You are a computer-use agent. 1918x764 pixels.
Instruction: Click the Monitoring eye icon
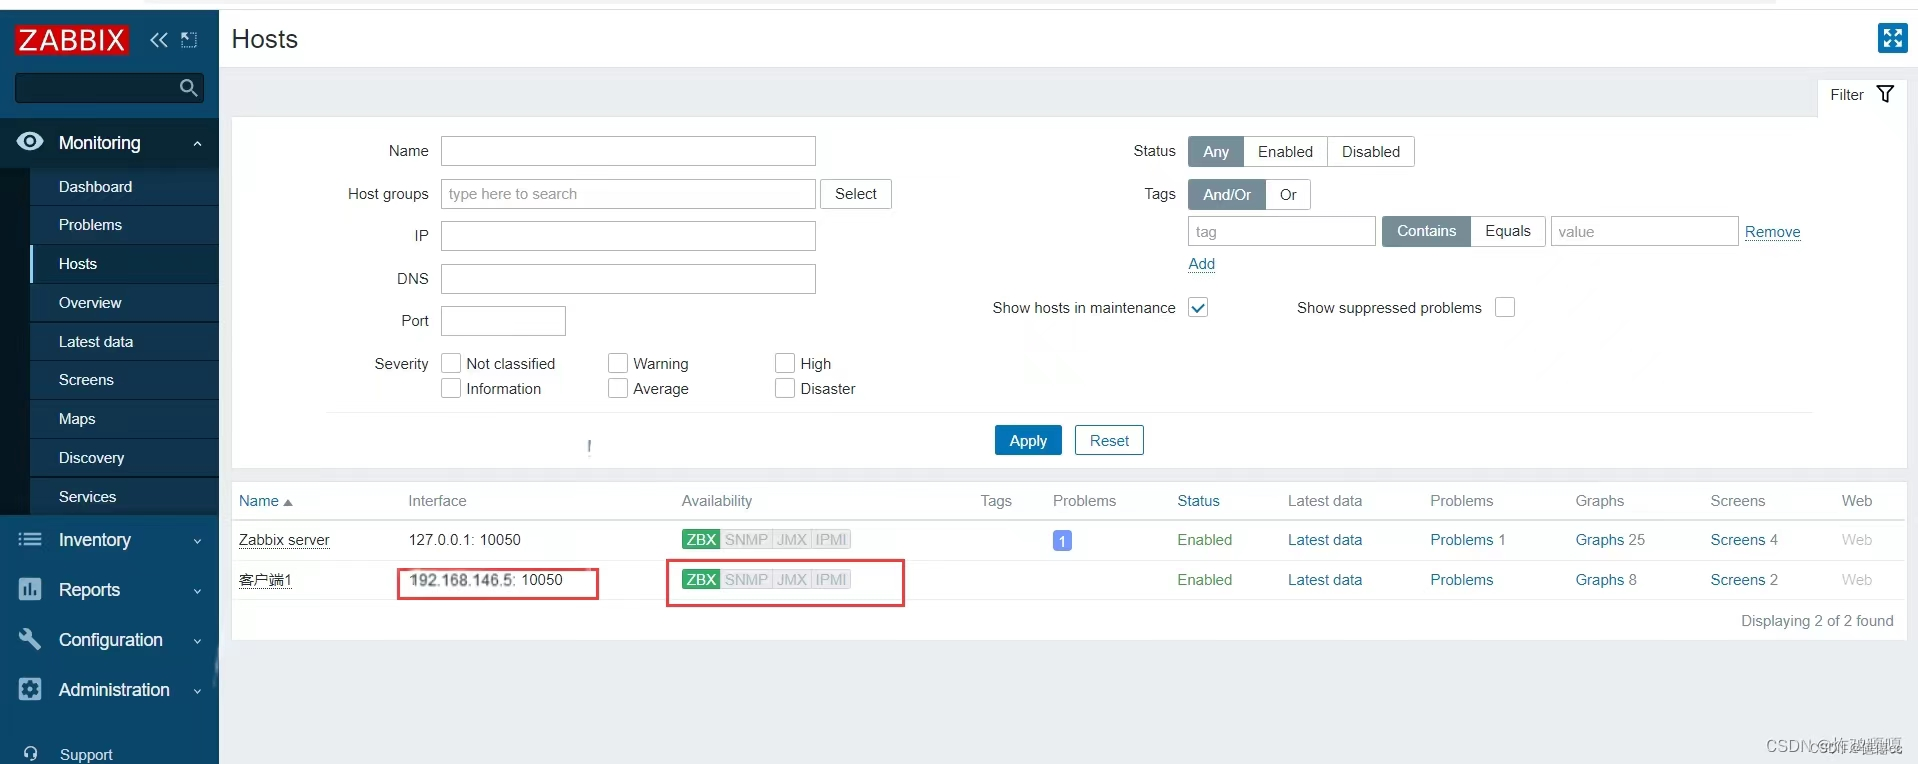[30, 142]
